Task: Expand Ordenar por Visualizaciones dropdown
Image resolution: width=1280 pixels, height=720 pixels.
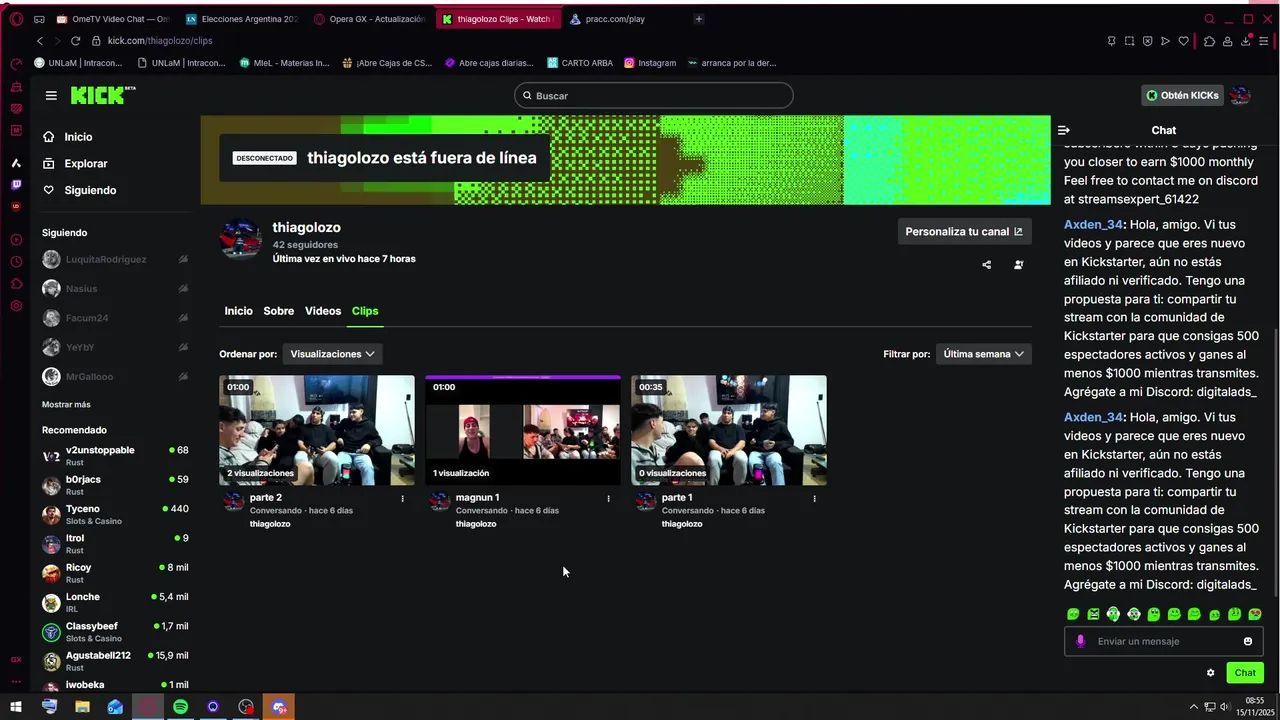Action: [332, 354]
